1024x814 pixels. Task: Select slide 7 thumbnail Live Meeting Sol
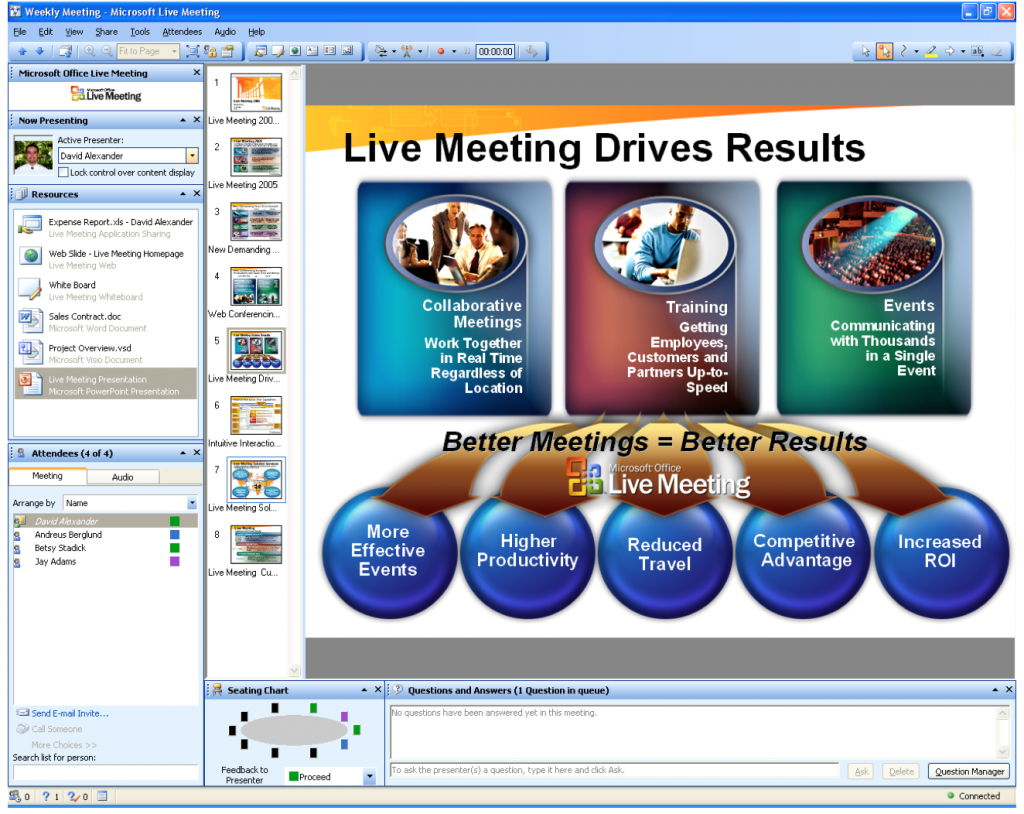coord(256,480)
